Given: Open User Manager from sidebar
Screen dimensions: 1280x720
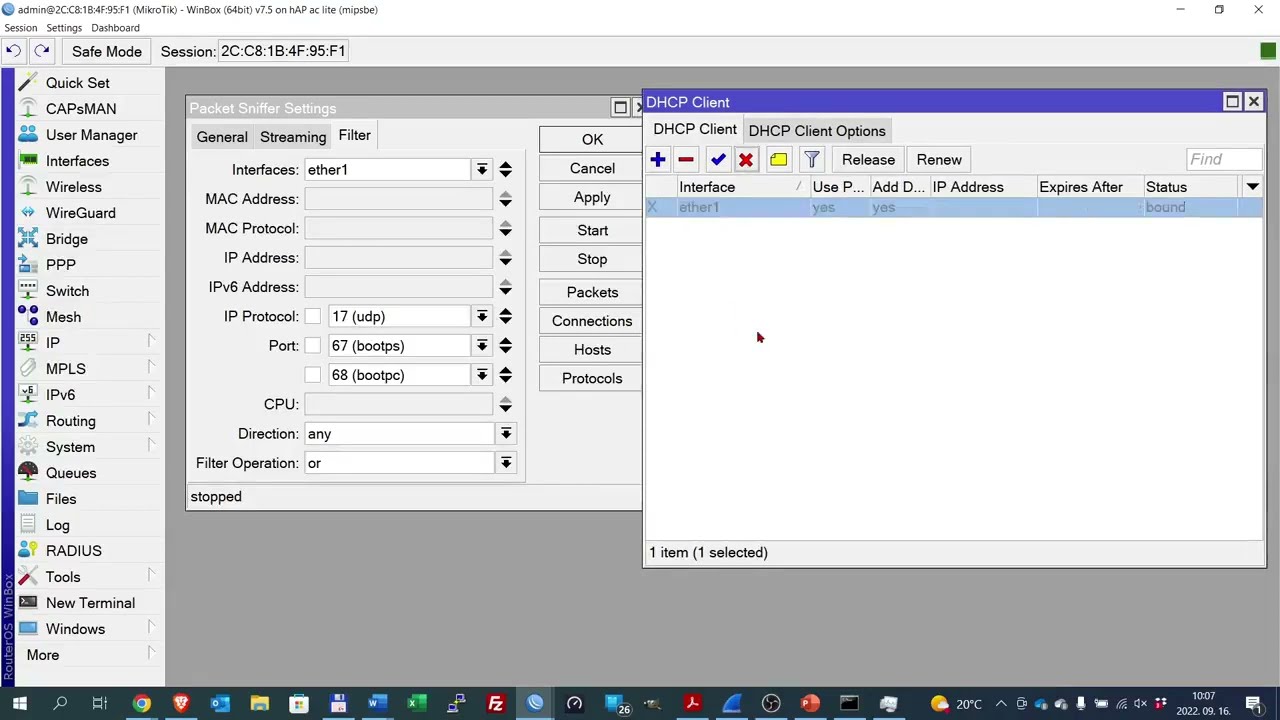Looking at the screenshot, I should (91, 135).
